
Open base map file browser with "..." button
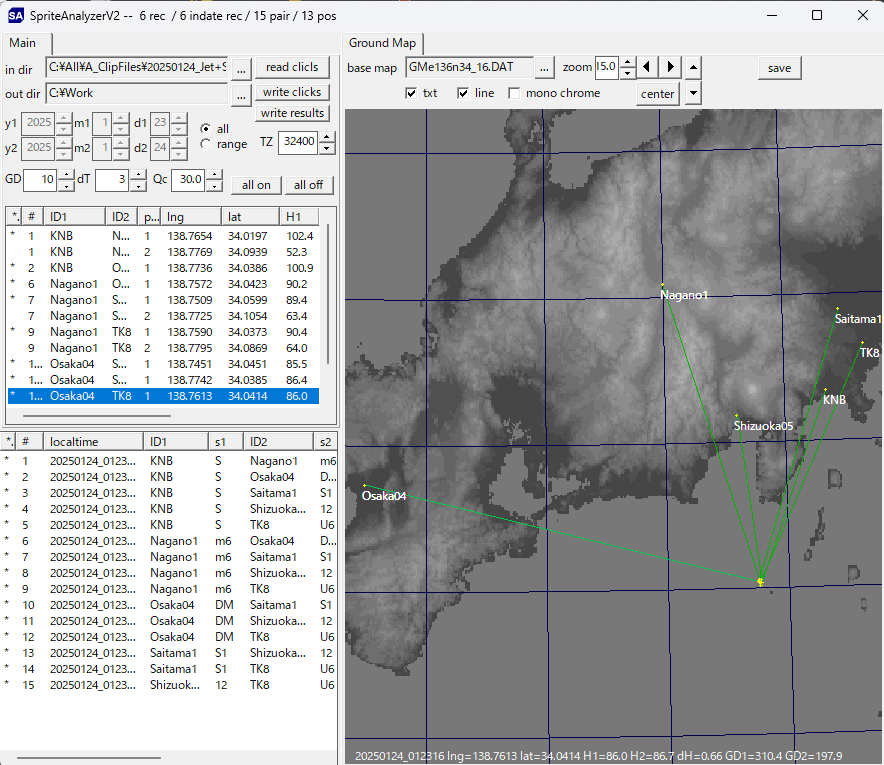point(544,67)
